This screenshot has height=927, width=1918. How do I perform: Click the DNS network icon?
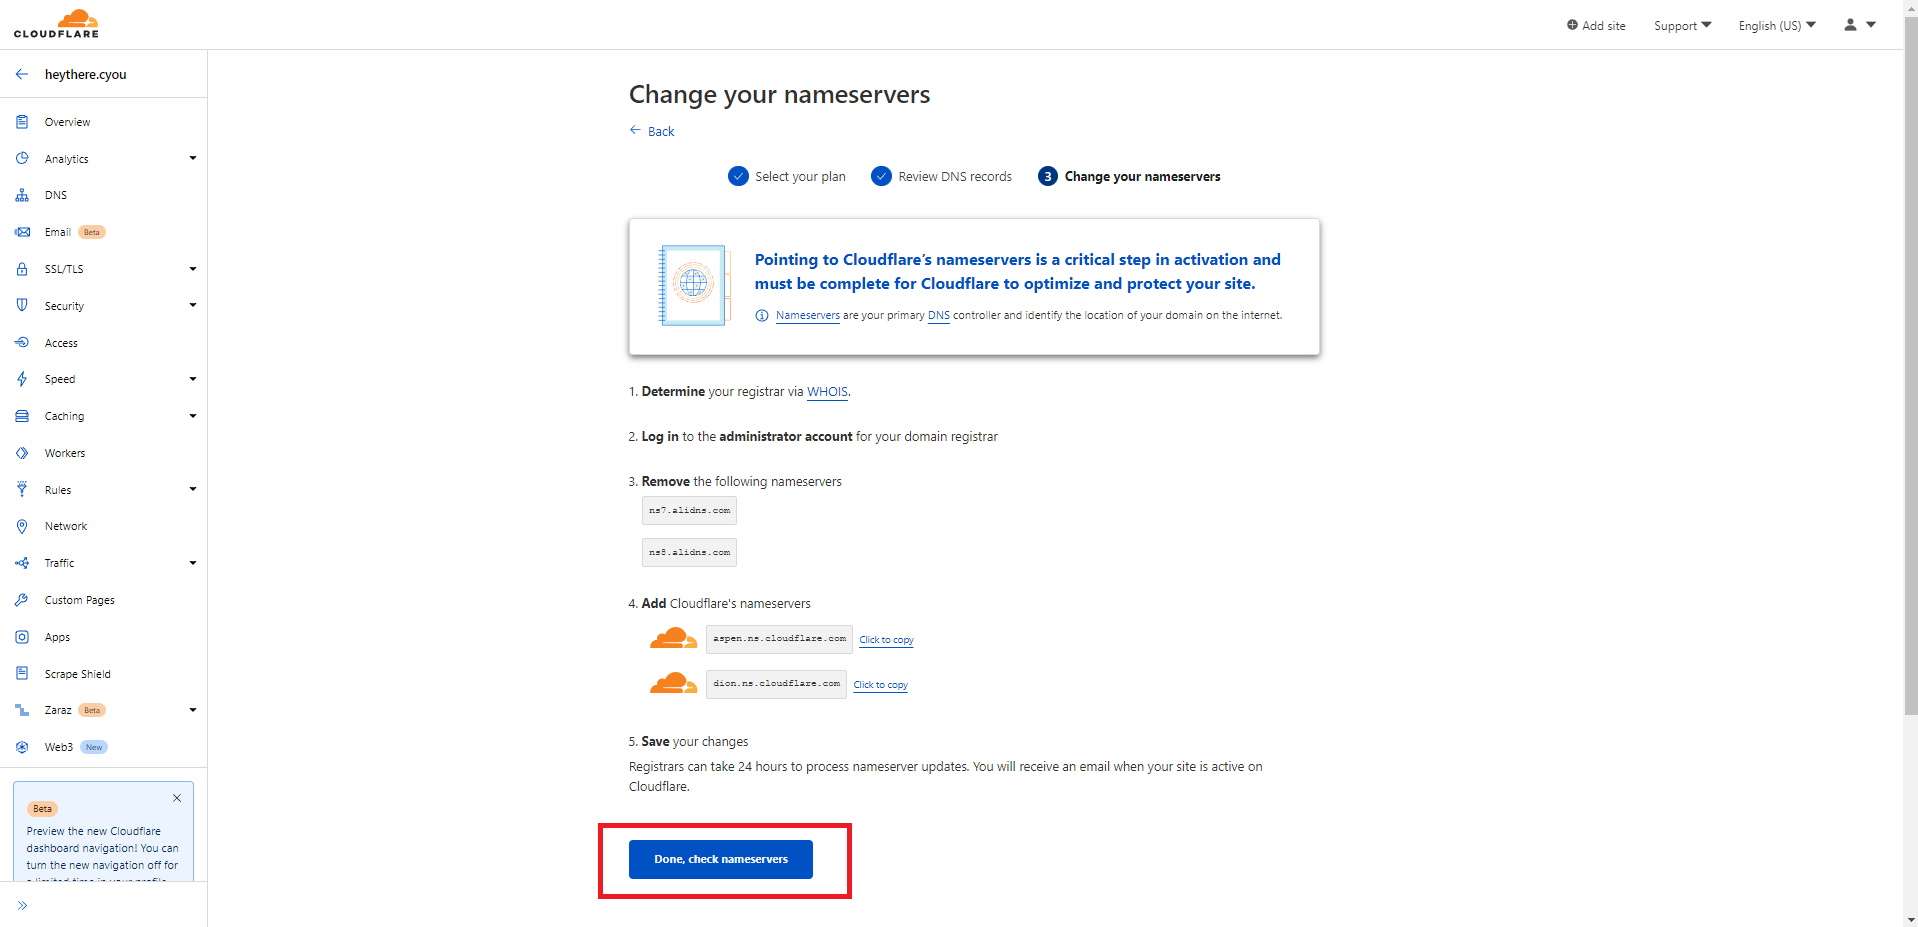click(22, 195)
